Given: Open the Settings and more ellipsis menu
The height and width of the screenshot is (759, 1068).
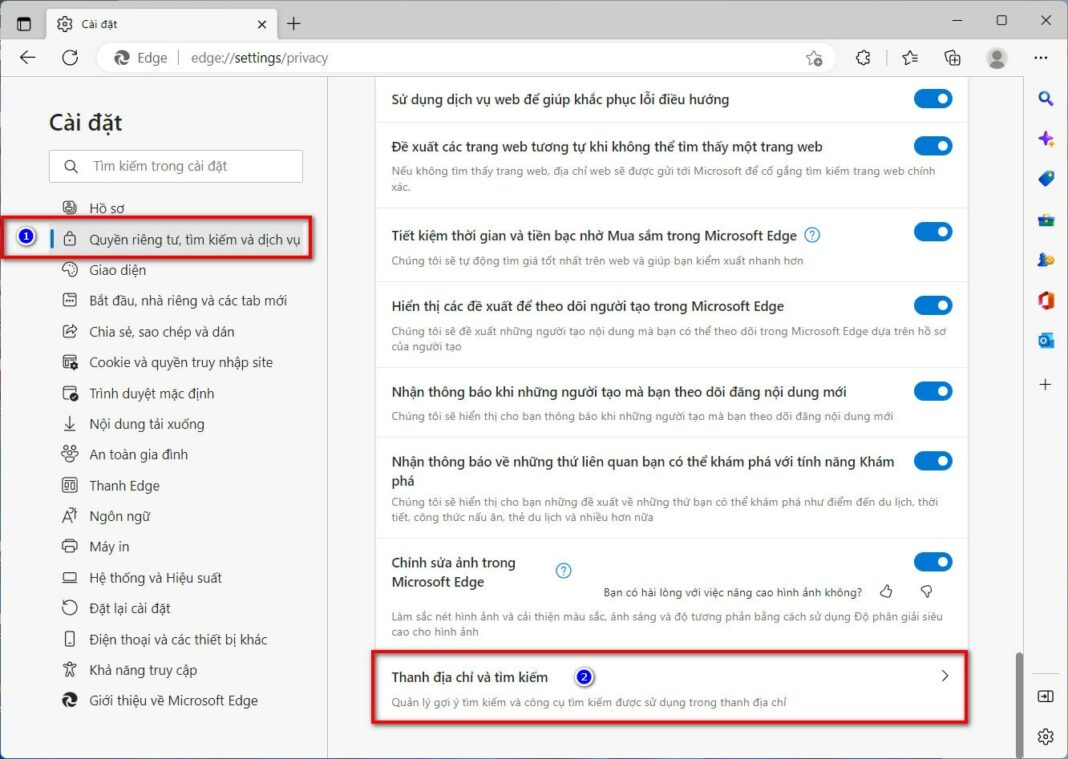Looking at the screenshot, I should click(x=1041, y=58).
